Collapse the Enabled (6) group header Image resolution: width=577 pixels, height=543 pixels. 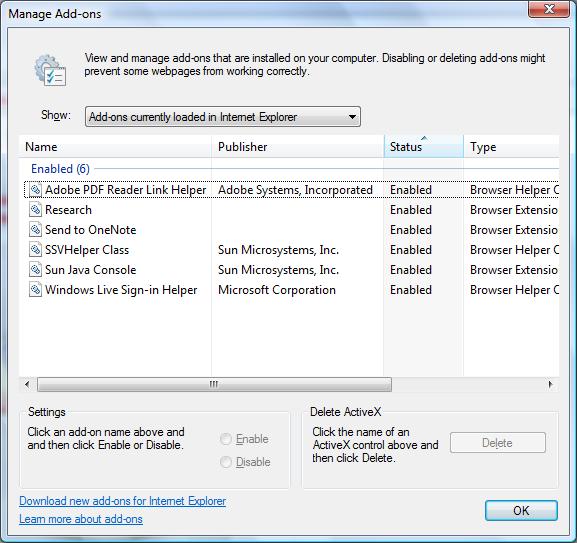tap(60, 169)
